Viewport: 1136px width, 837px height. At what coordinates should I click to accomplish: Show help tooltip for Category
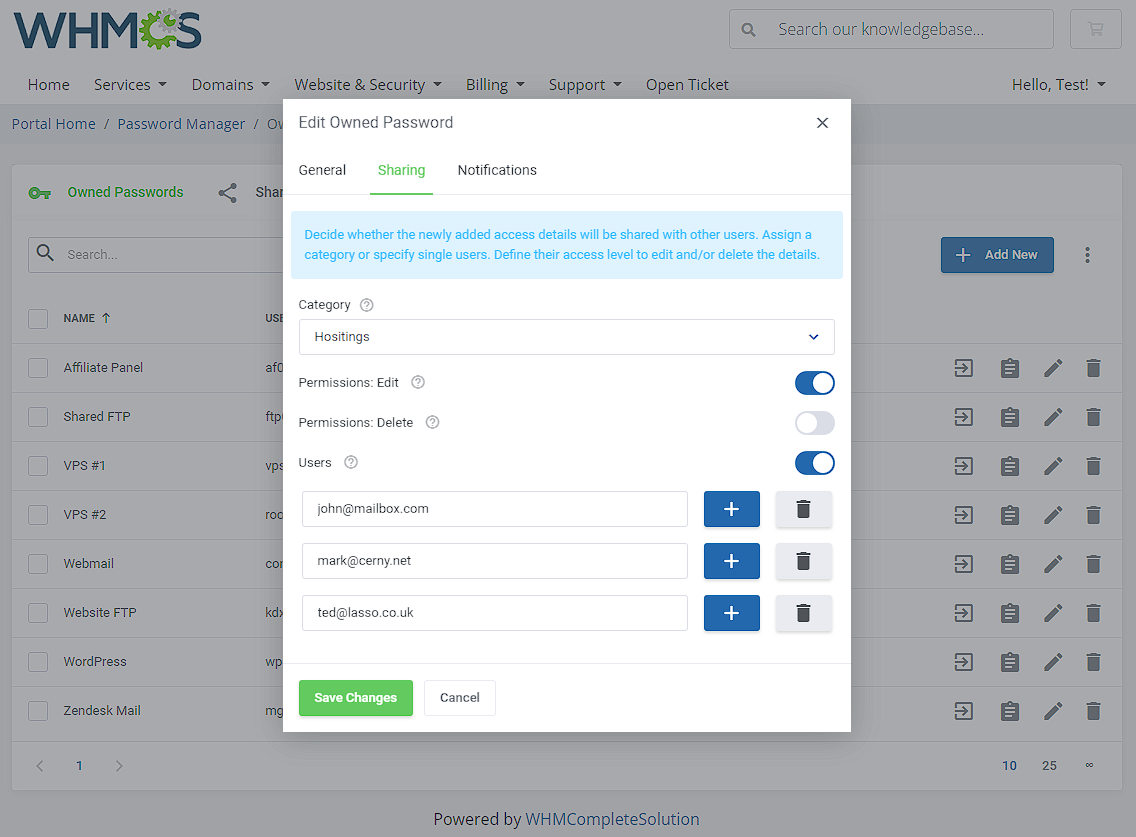(367, 305)
